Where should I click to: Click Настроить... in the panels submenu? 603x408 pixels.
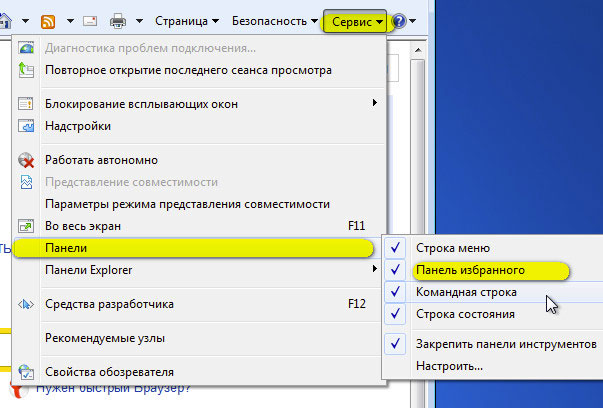[449, 365]
